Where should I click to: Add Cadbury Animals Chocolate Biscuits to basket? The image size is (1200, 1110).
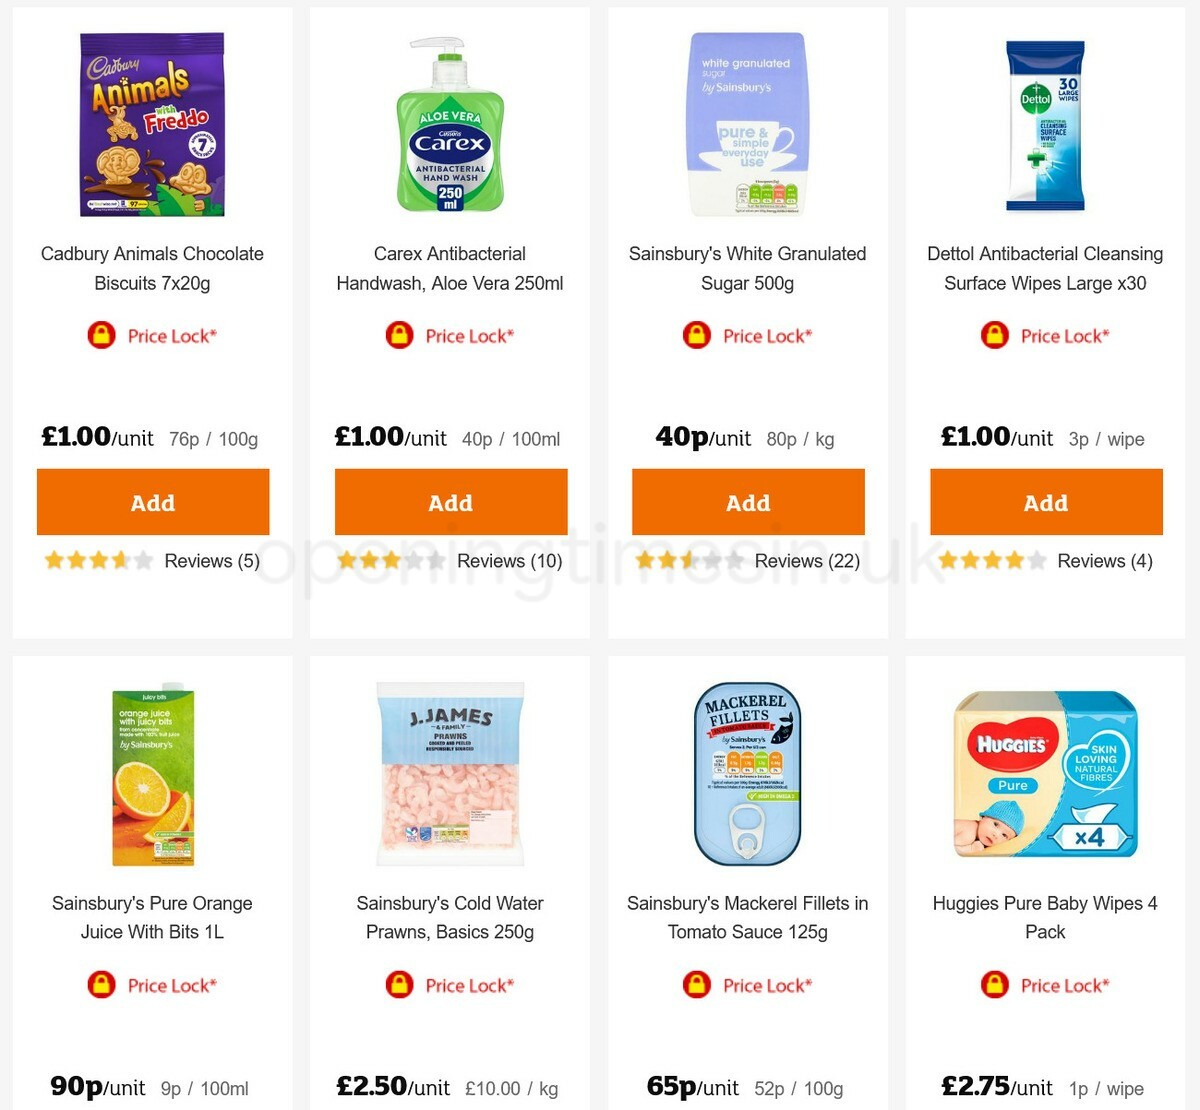point(152,502)
